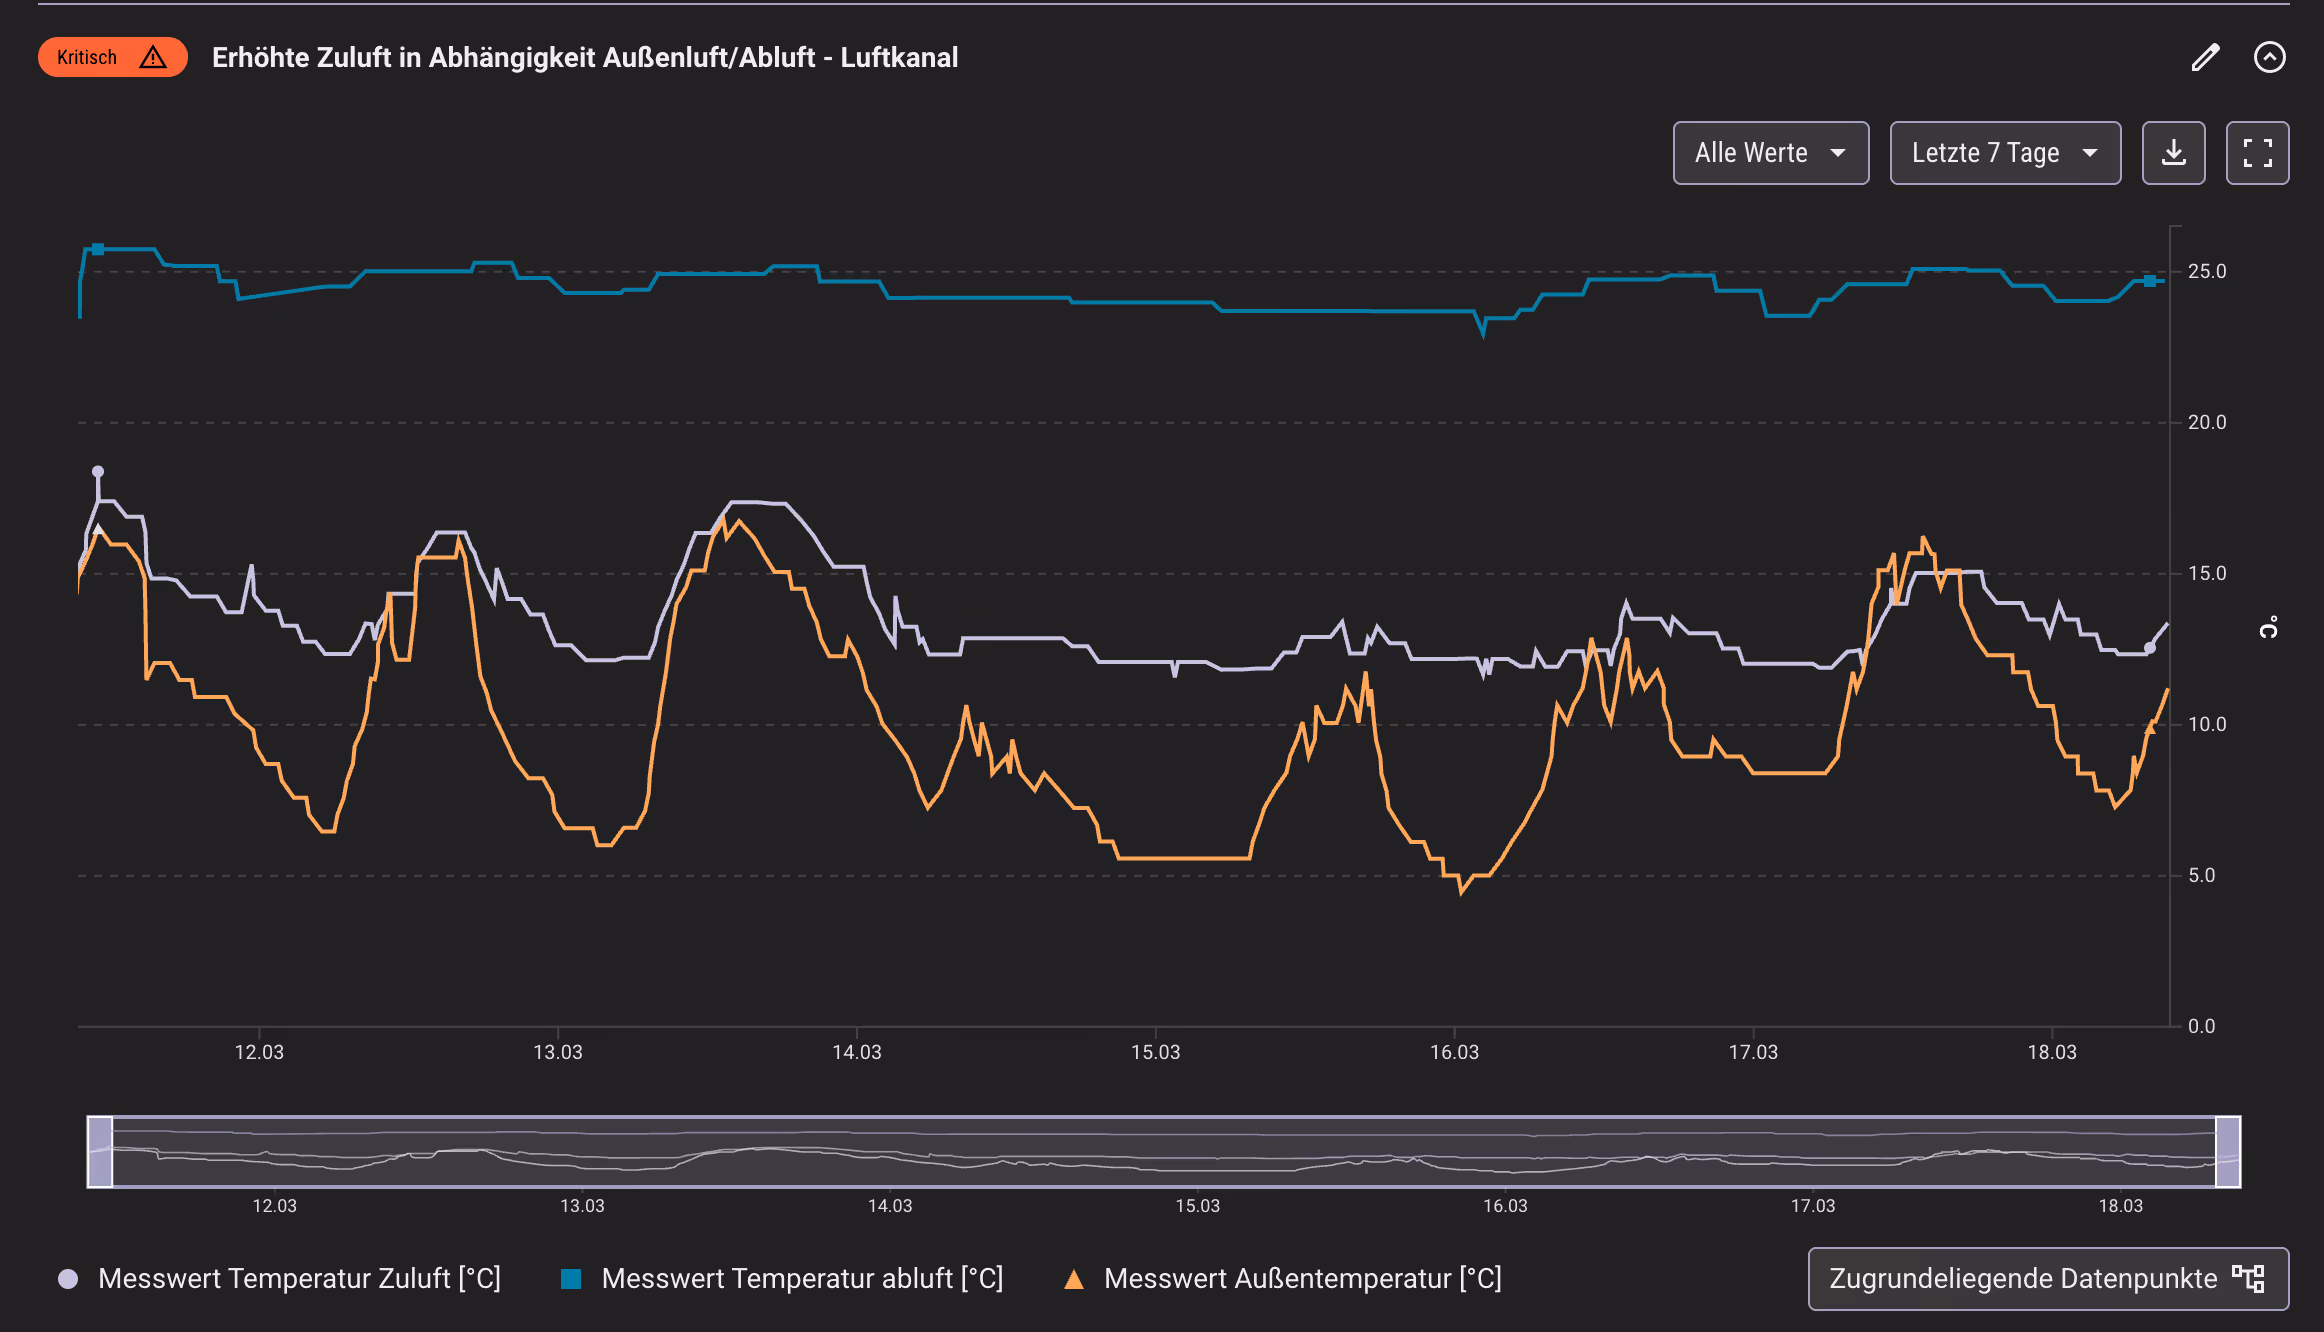
Task: Click the 15.03 date label on the x-axis
Action: [x=1155, y=1052]
